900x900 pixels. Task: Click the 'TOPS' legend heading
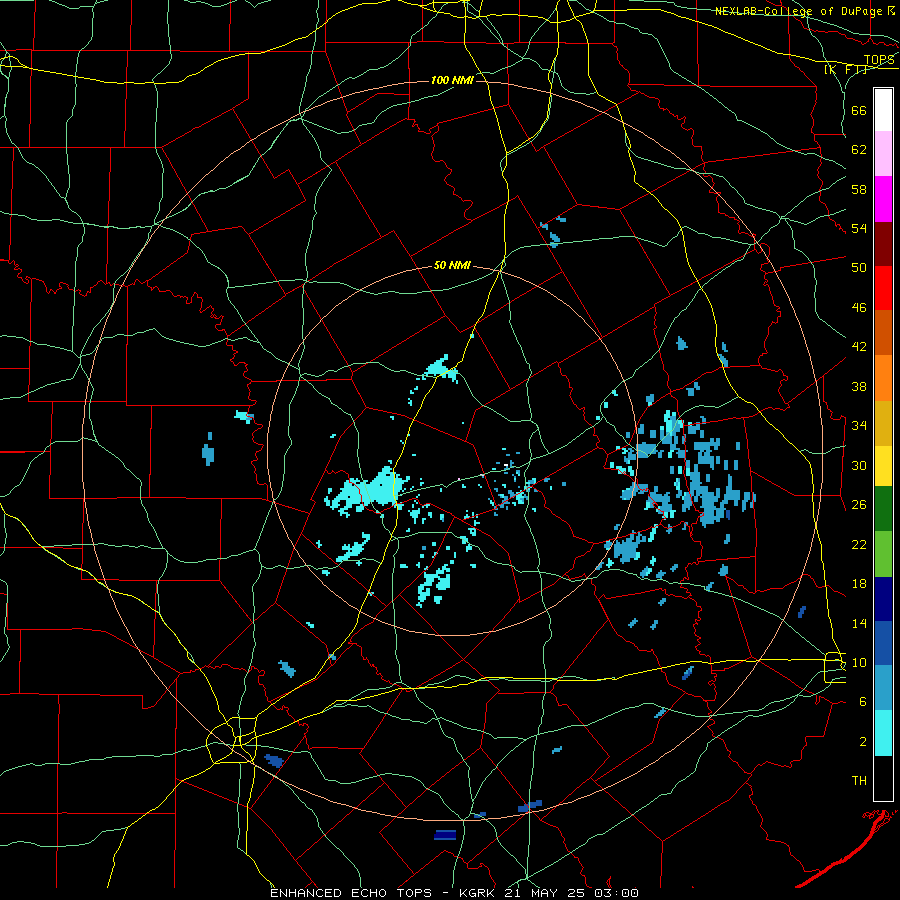coord(879,60)
